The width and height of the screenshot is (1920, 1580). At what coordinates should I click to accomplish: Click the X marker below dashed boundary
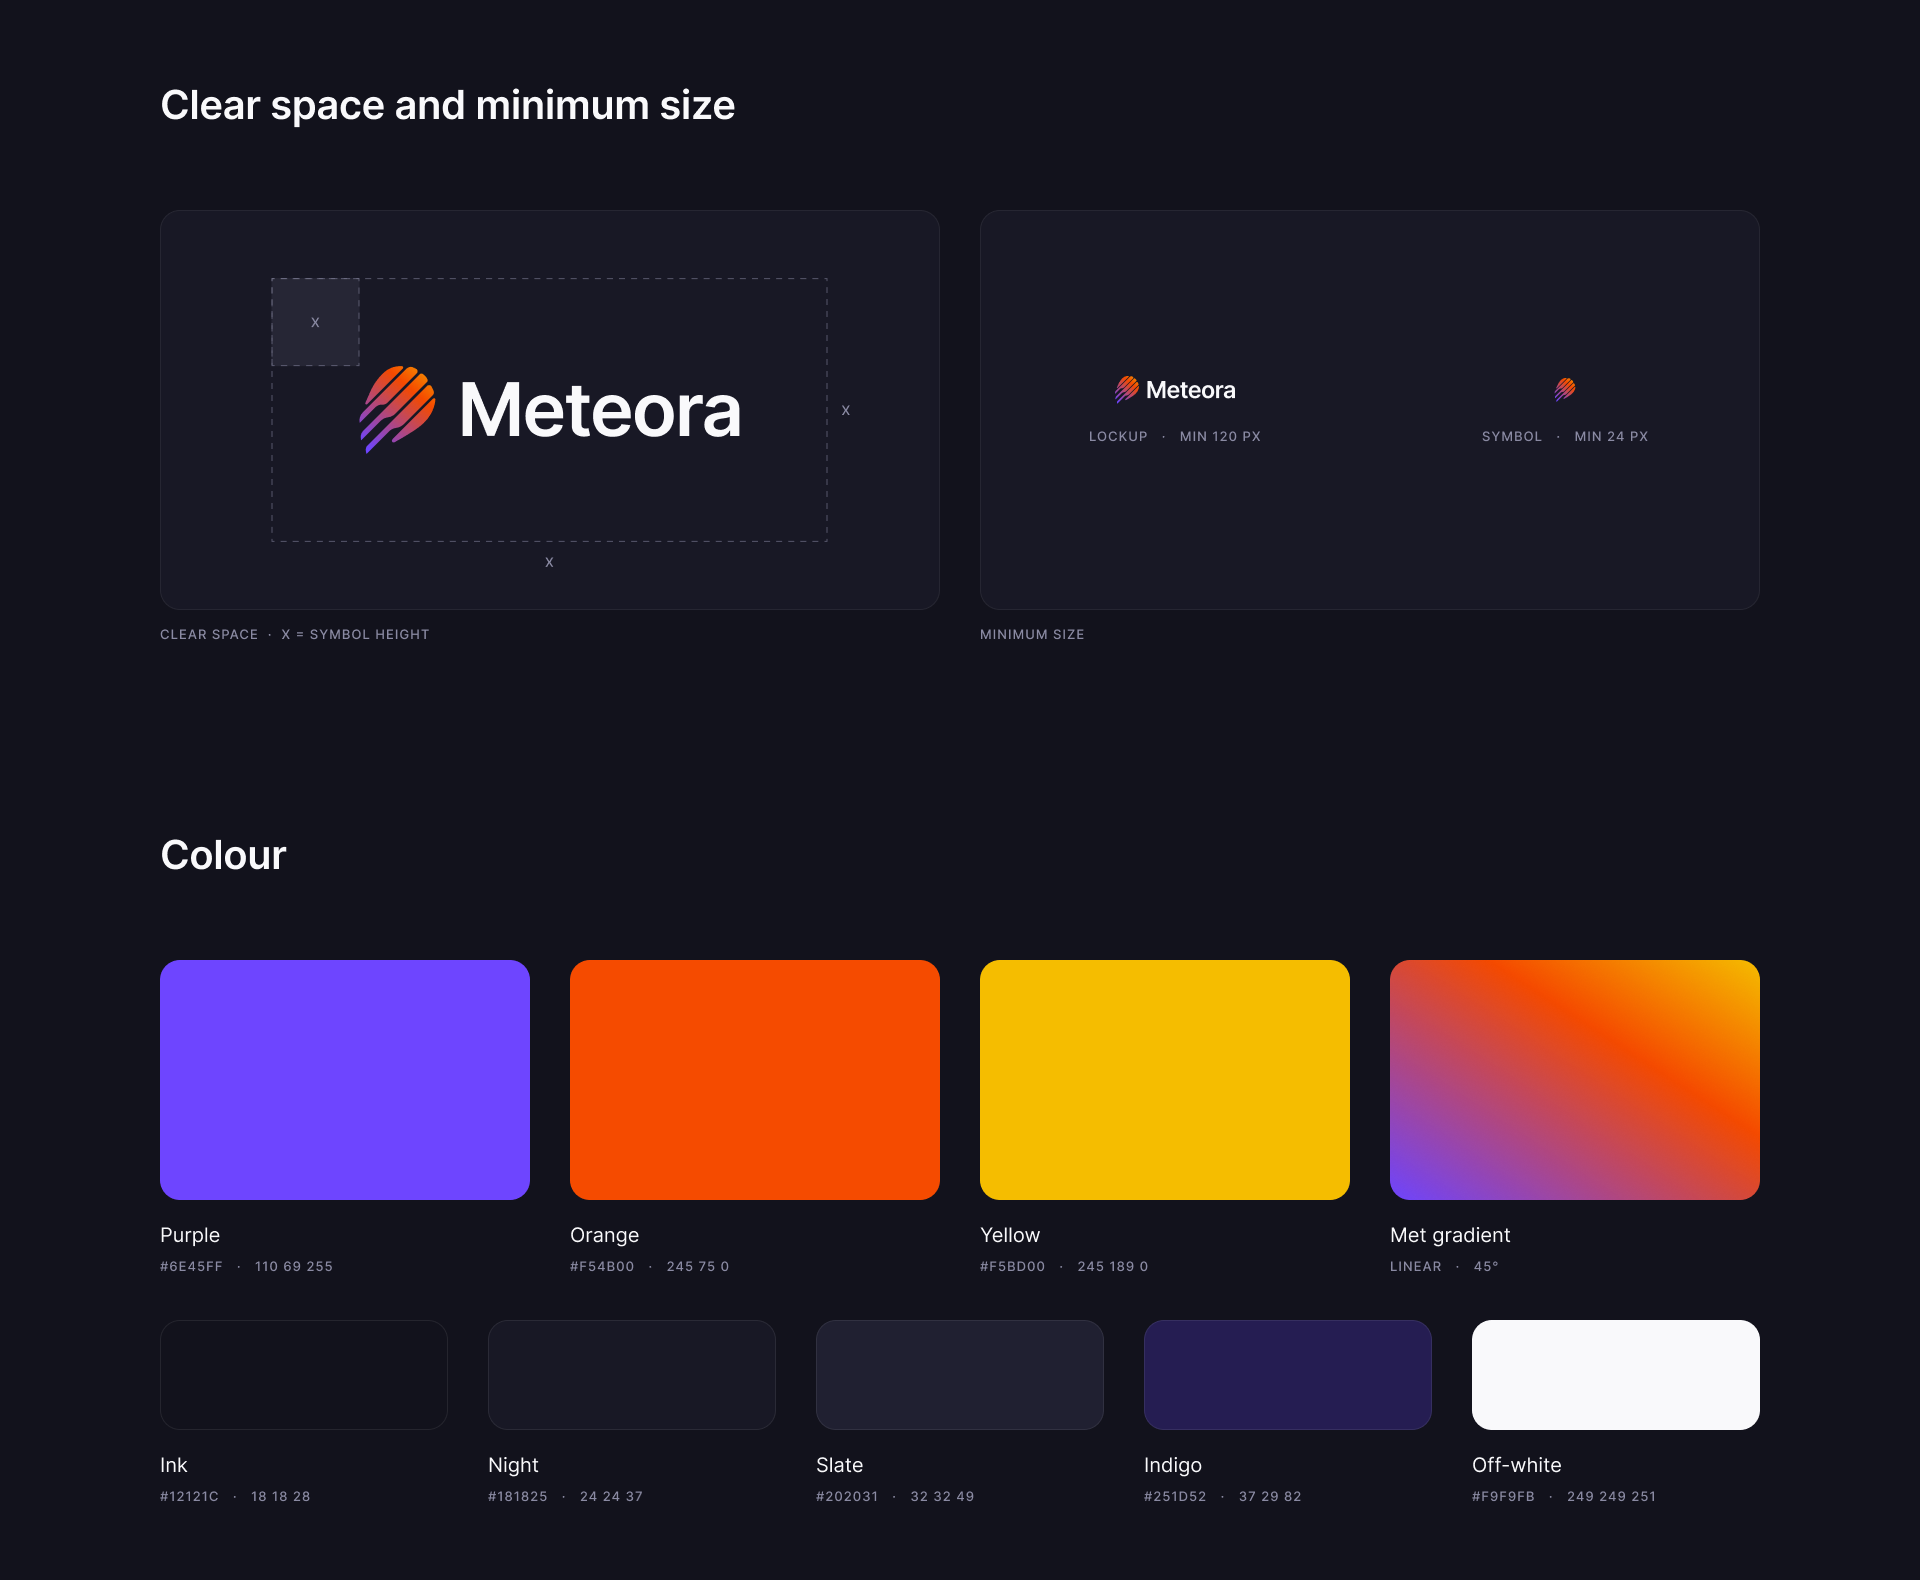(x=549, y=562)
